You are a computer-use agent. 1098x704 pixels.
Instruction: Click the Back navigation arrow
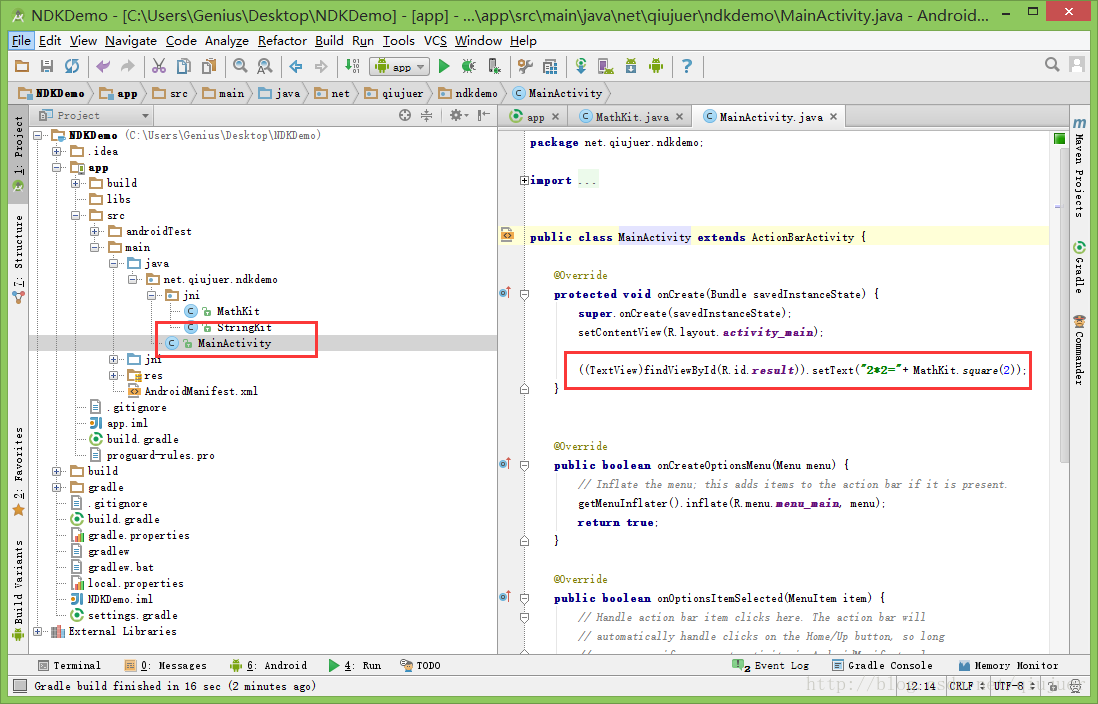tap(296, 67)
